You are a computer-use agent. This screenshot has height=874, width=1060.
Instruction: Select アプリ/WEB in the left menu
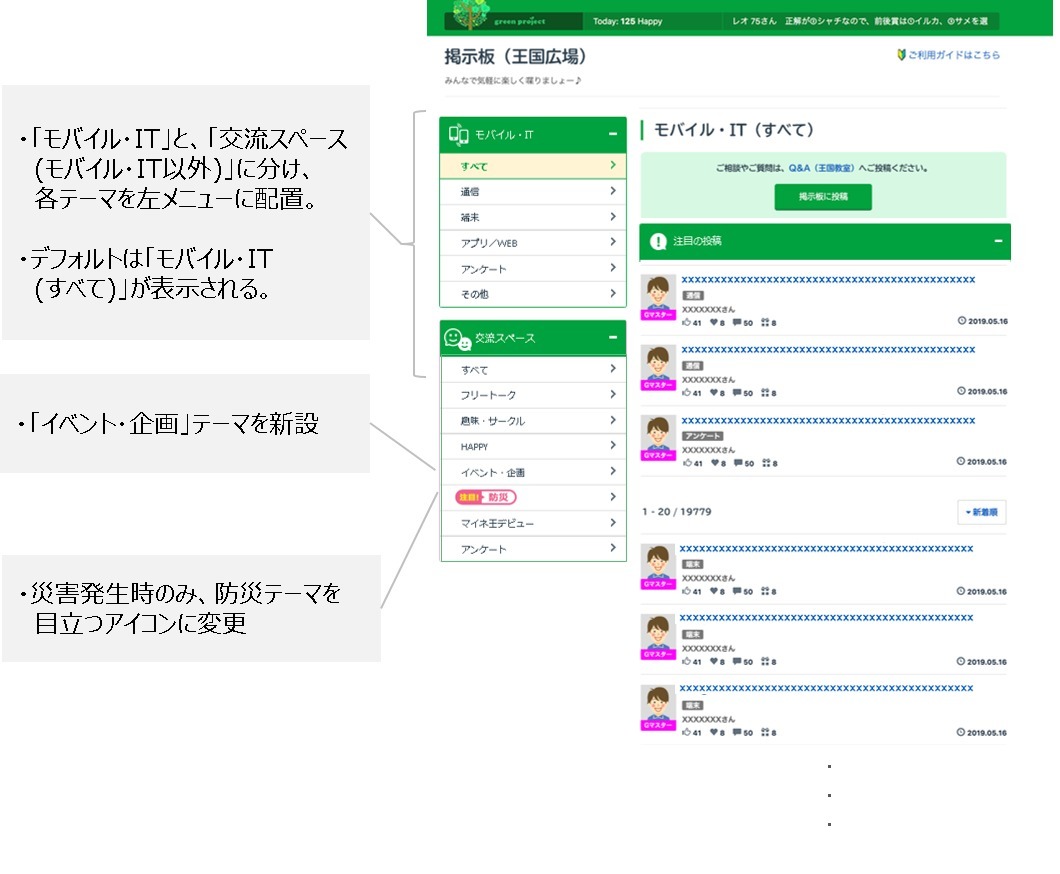click(x=532, y=243)
